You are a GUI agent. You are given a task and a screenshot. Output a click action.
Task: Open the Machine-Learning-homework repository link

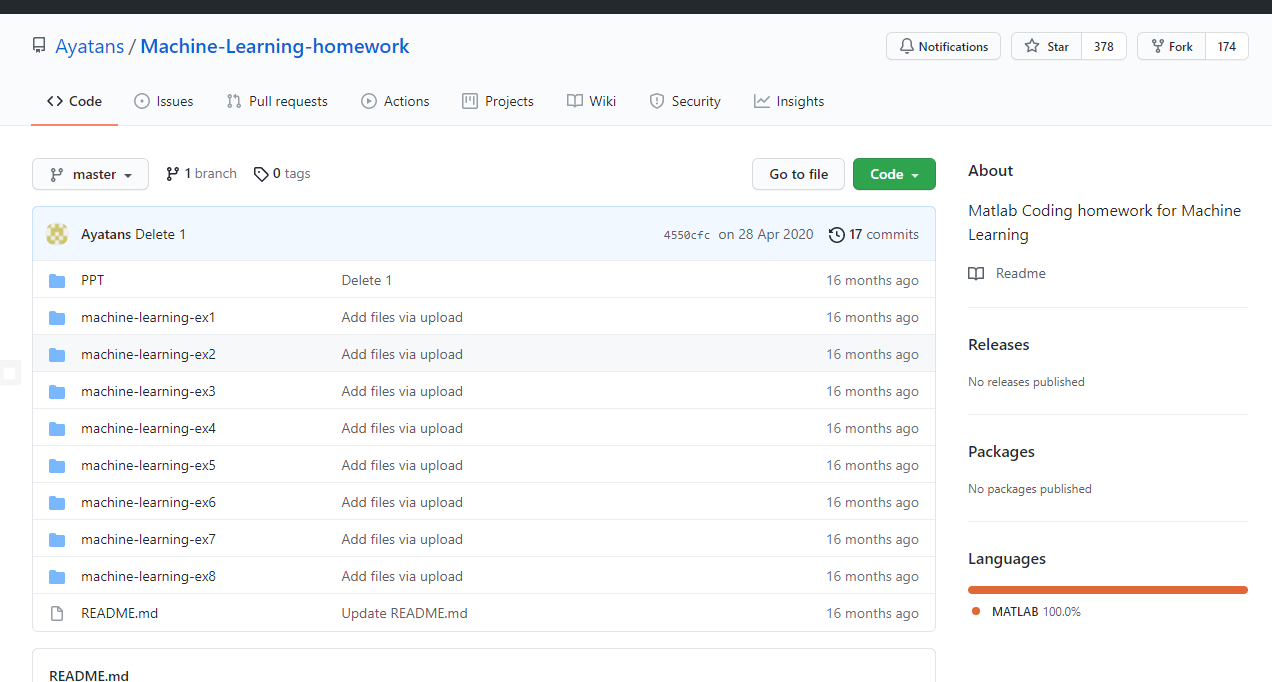coord(275,46)
